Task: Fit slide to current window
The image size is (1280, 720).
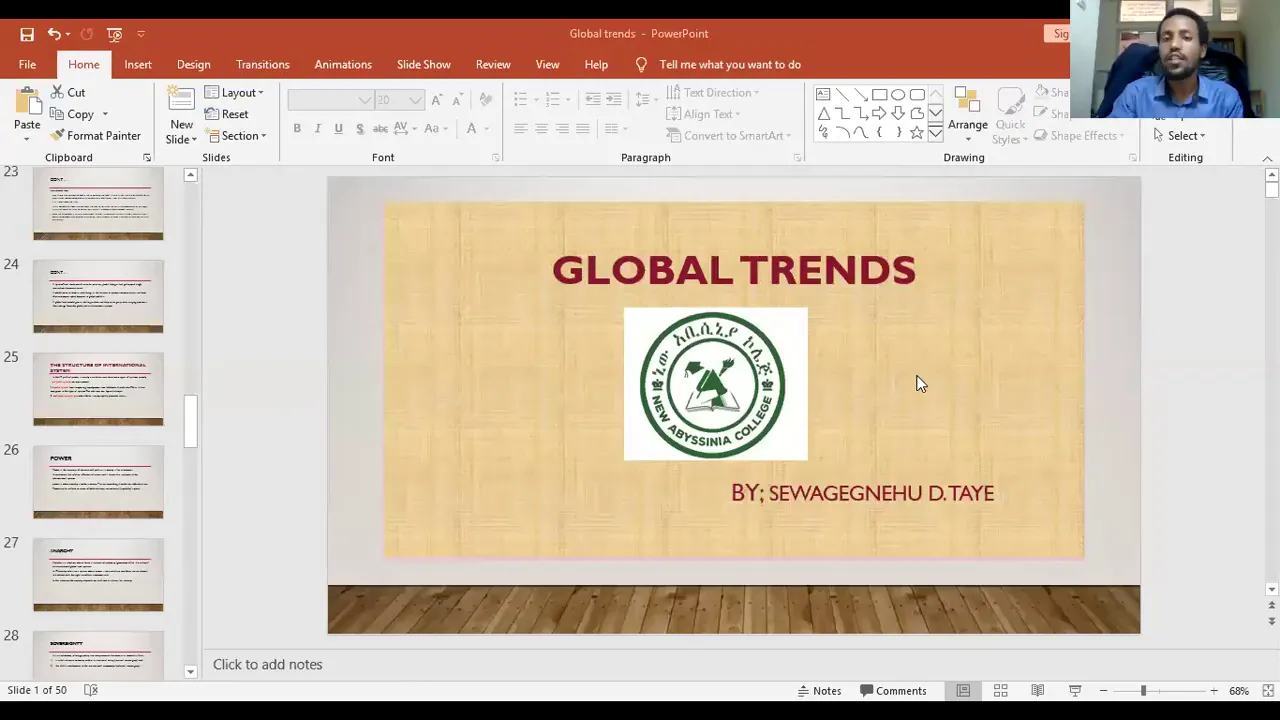Action: [1267, 691]
